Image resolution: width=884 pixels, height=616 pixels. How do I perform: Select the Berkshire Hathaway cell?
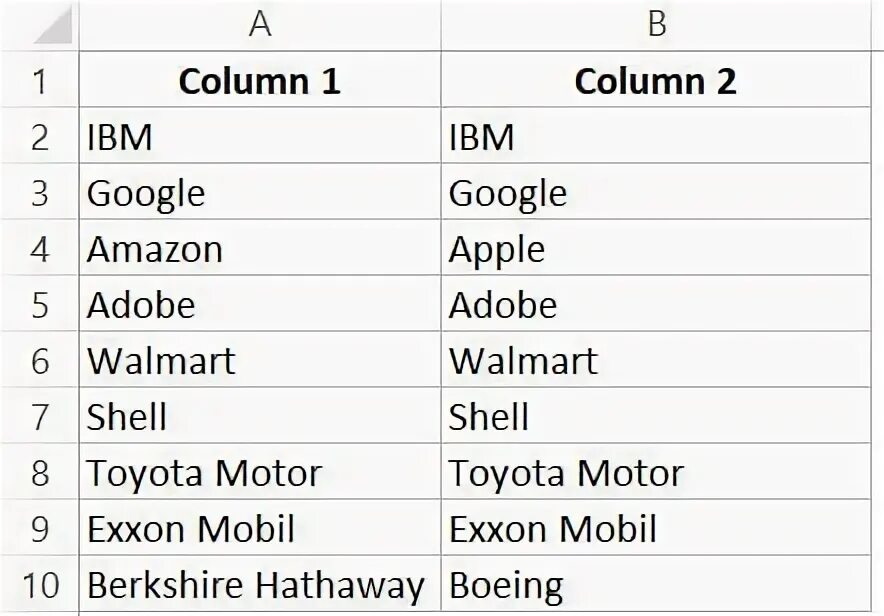(260, 584)
